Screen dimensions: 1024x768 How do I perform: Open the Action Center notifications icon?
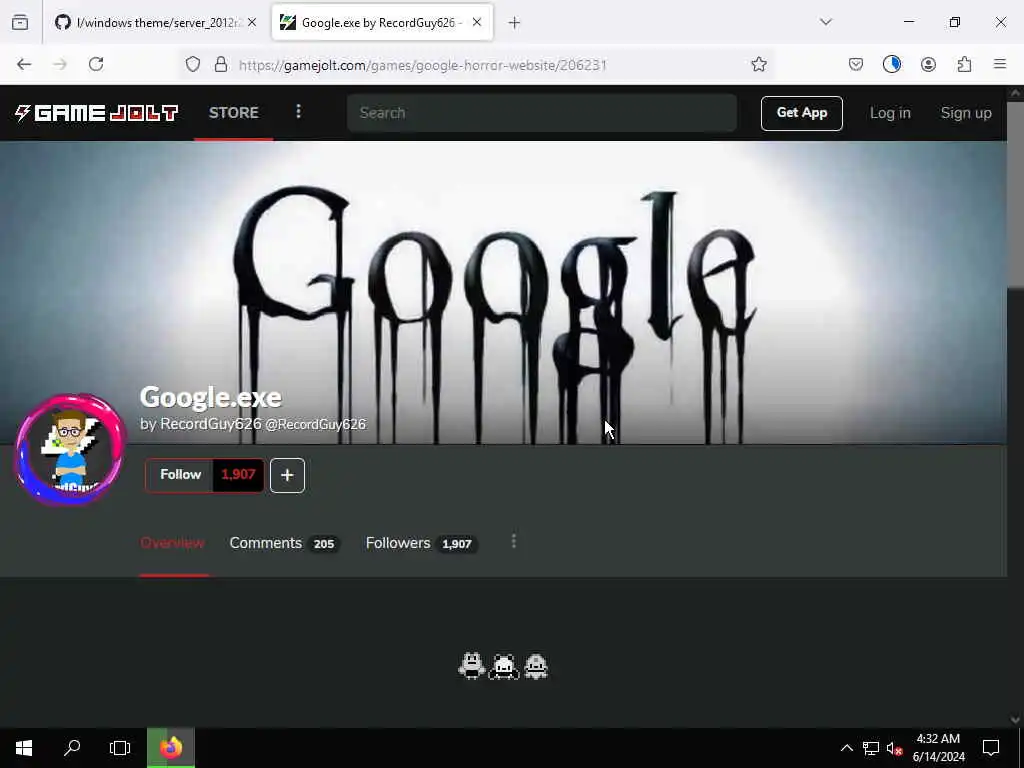(991, 748)
